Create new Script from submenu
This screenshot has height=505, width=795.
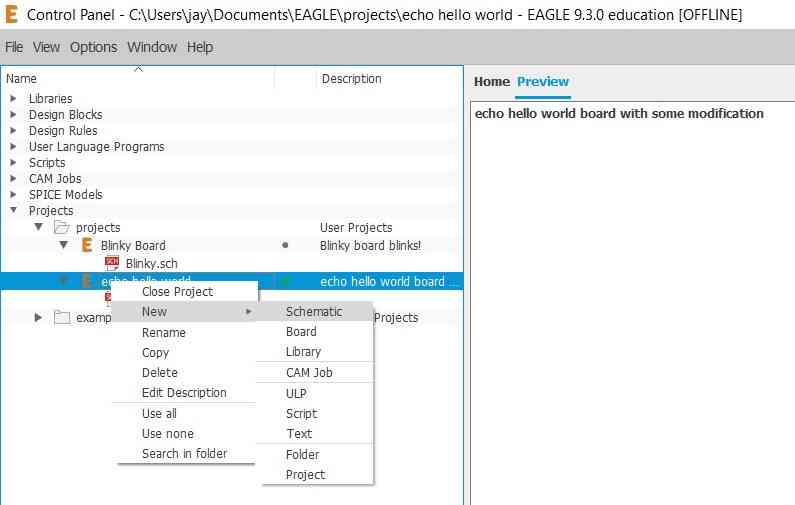click(315, 414)
